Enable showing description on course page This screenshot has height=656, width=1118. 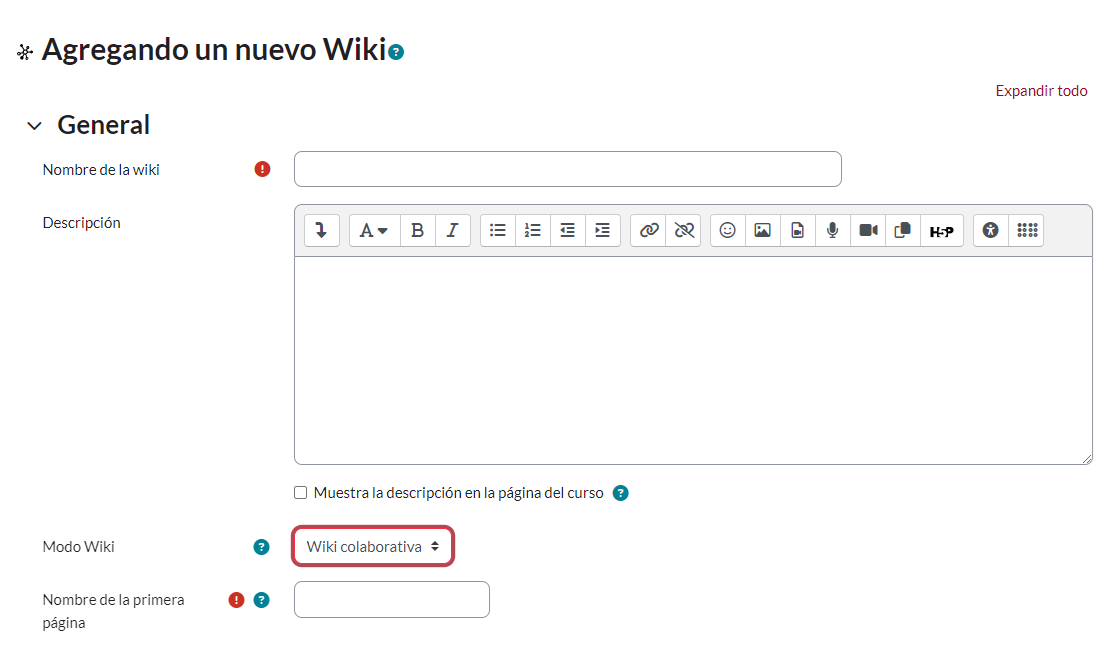pyautogui.click(x=301, y=493)
